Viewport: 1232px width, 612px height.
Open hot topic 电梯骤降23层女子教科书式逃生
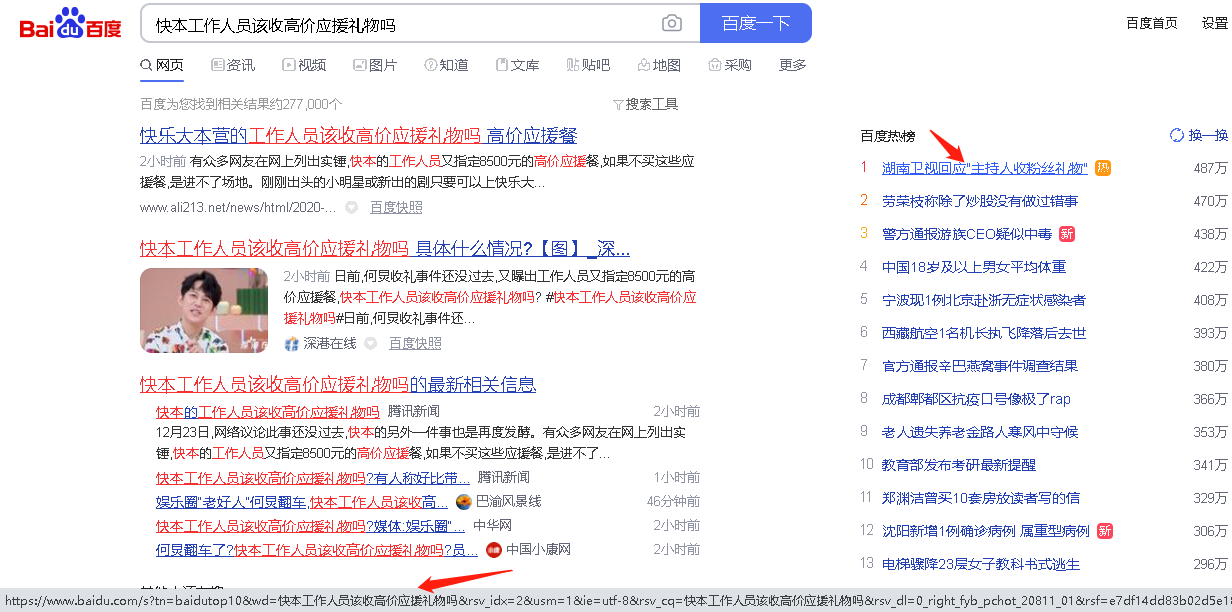[x=981, y=564]
